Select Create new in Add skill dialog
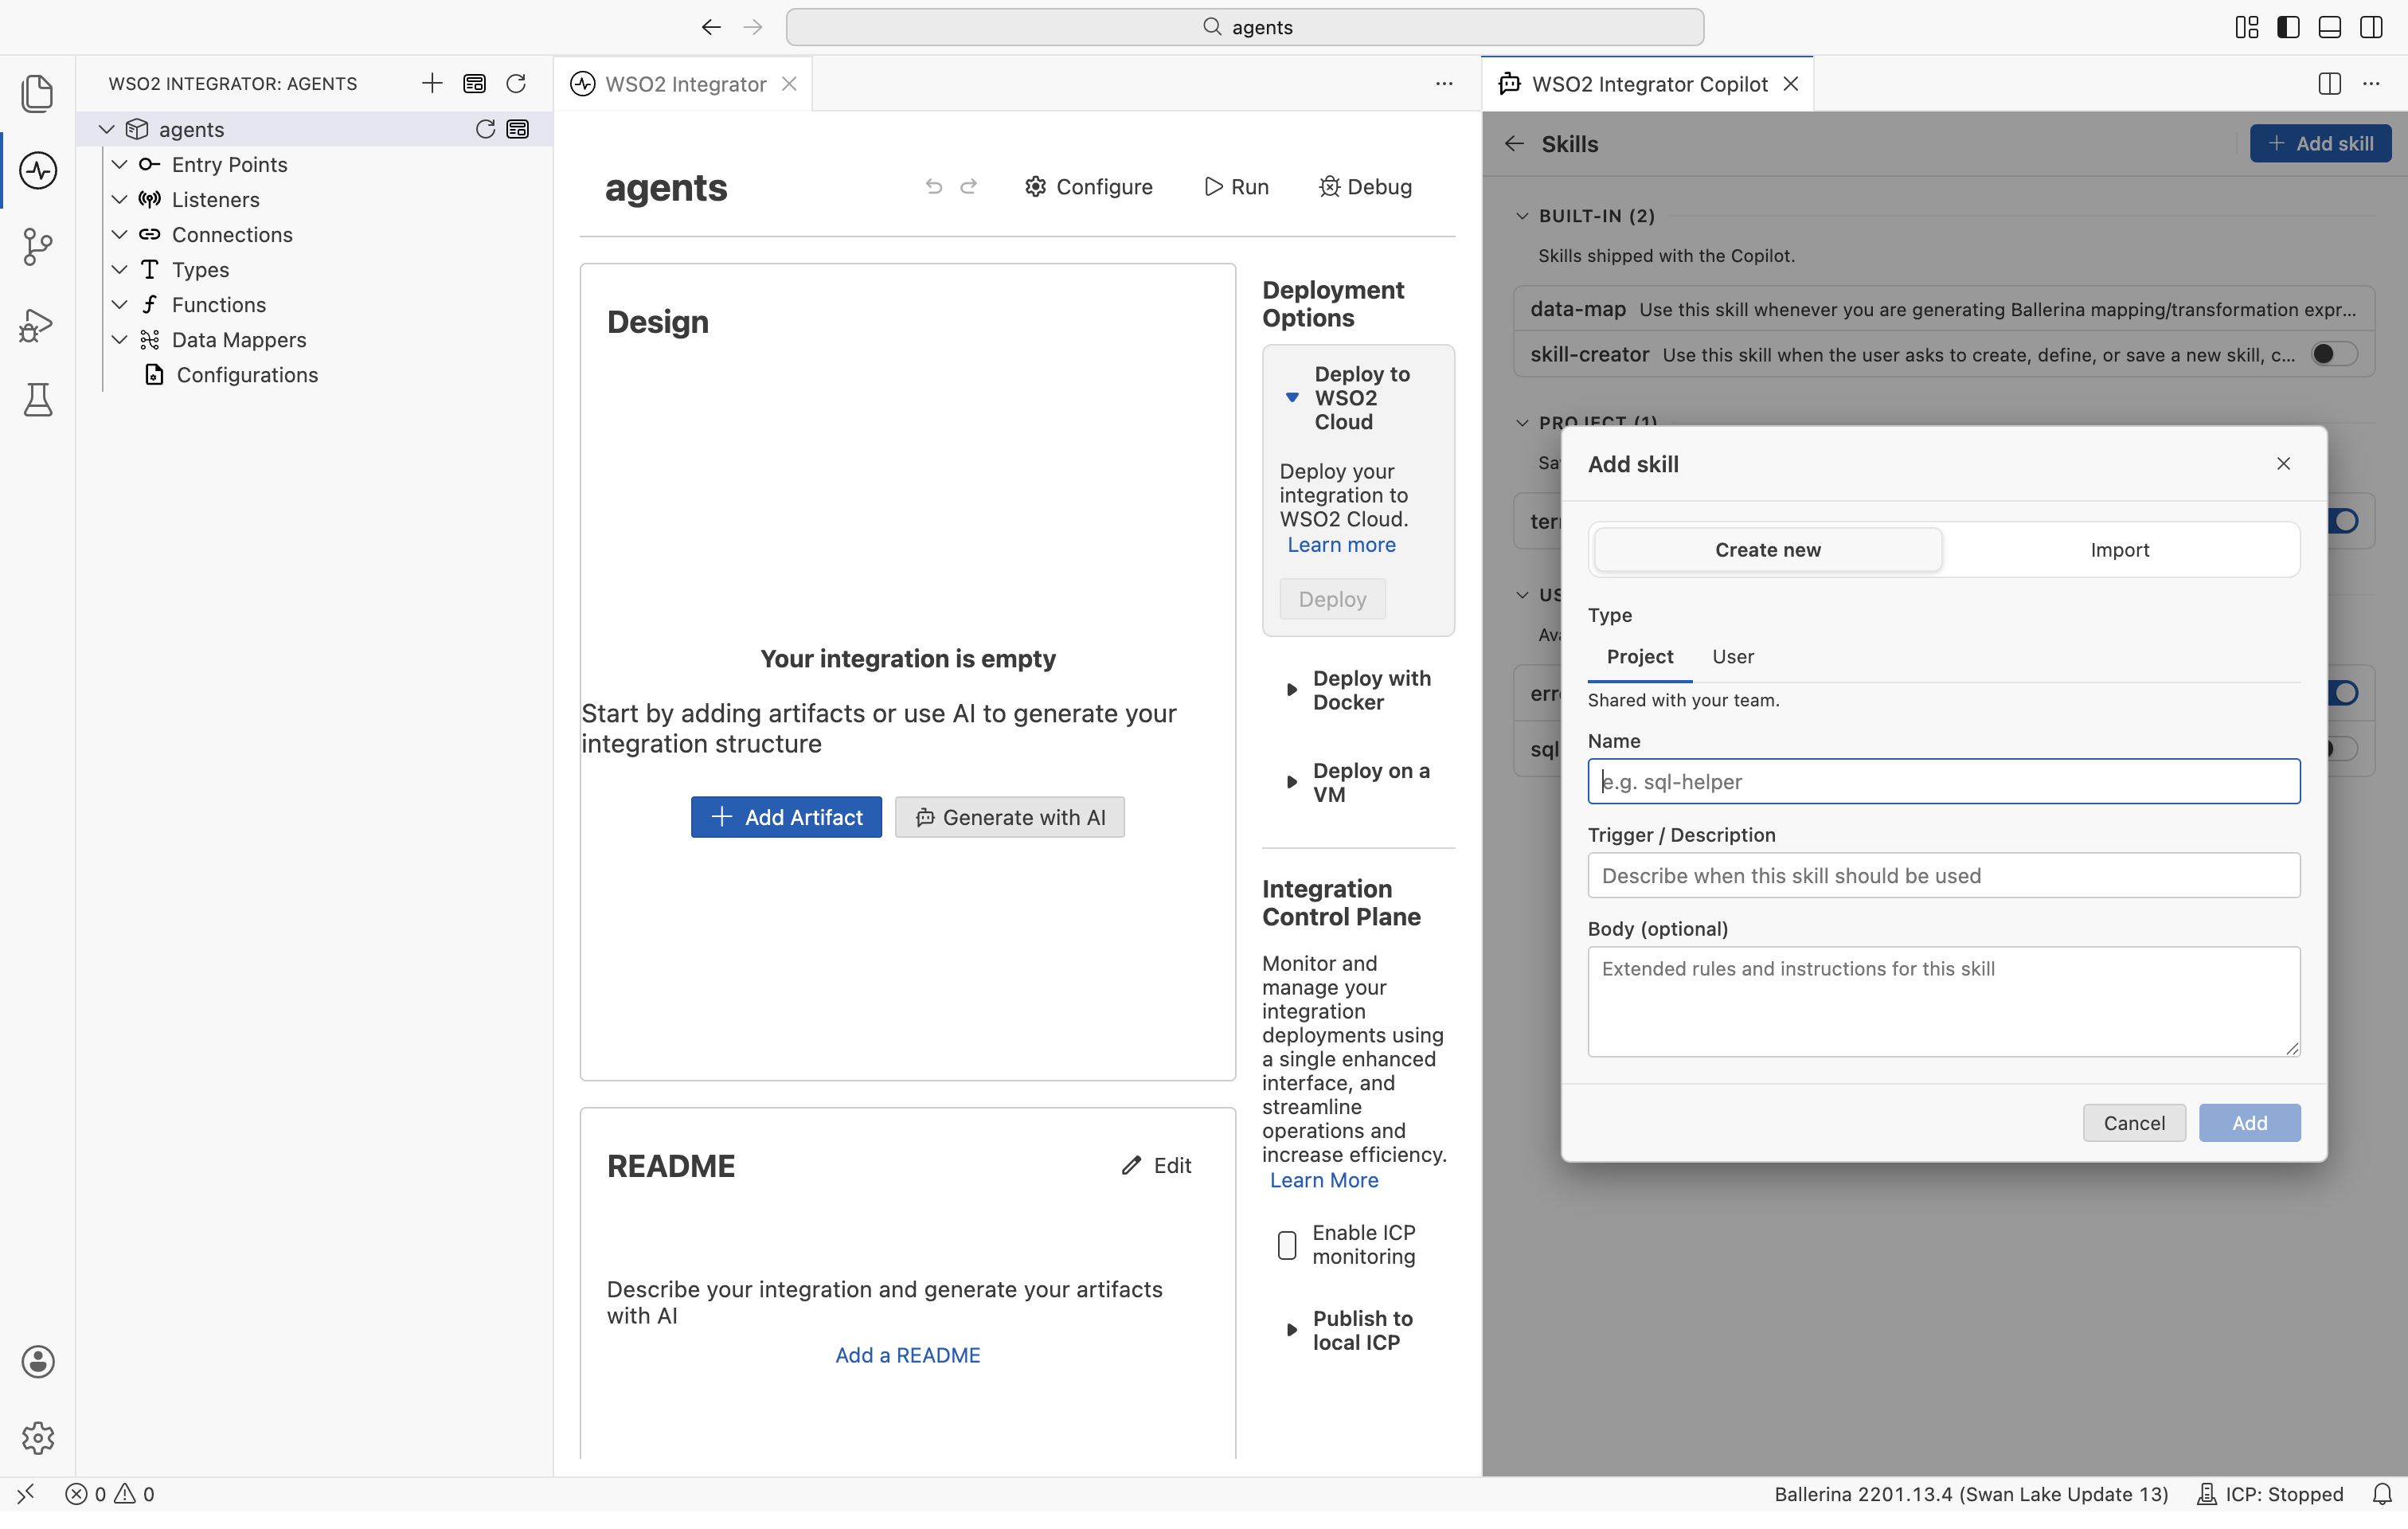This screenshot has height=1529, width=2408. click(x=1767, y=550)
